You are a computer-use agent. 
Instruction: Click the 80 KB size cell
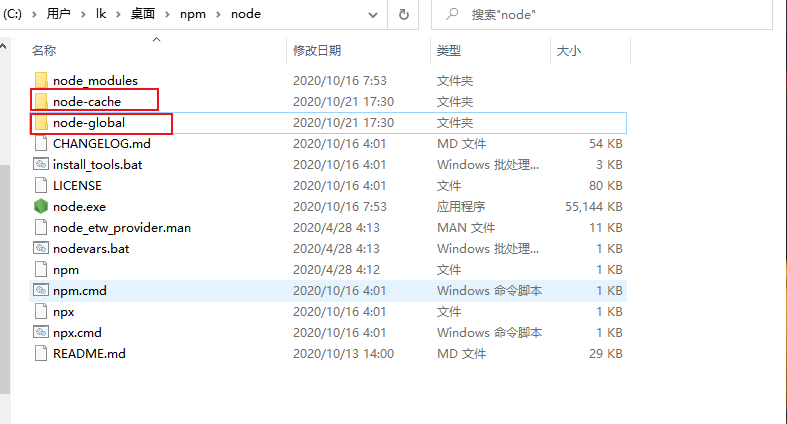click(606, 186)
